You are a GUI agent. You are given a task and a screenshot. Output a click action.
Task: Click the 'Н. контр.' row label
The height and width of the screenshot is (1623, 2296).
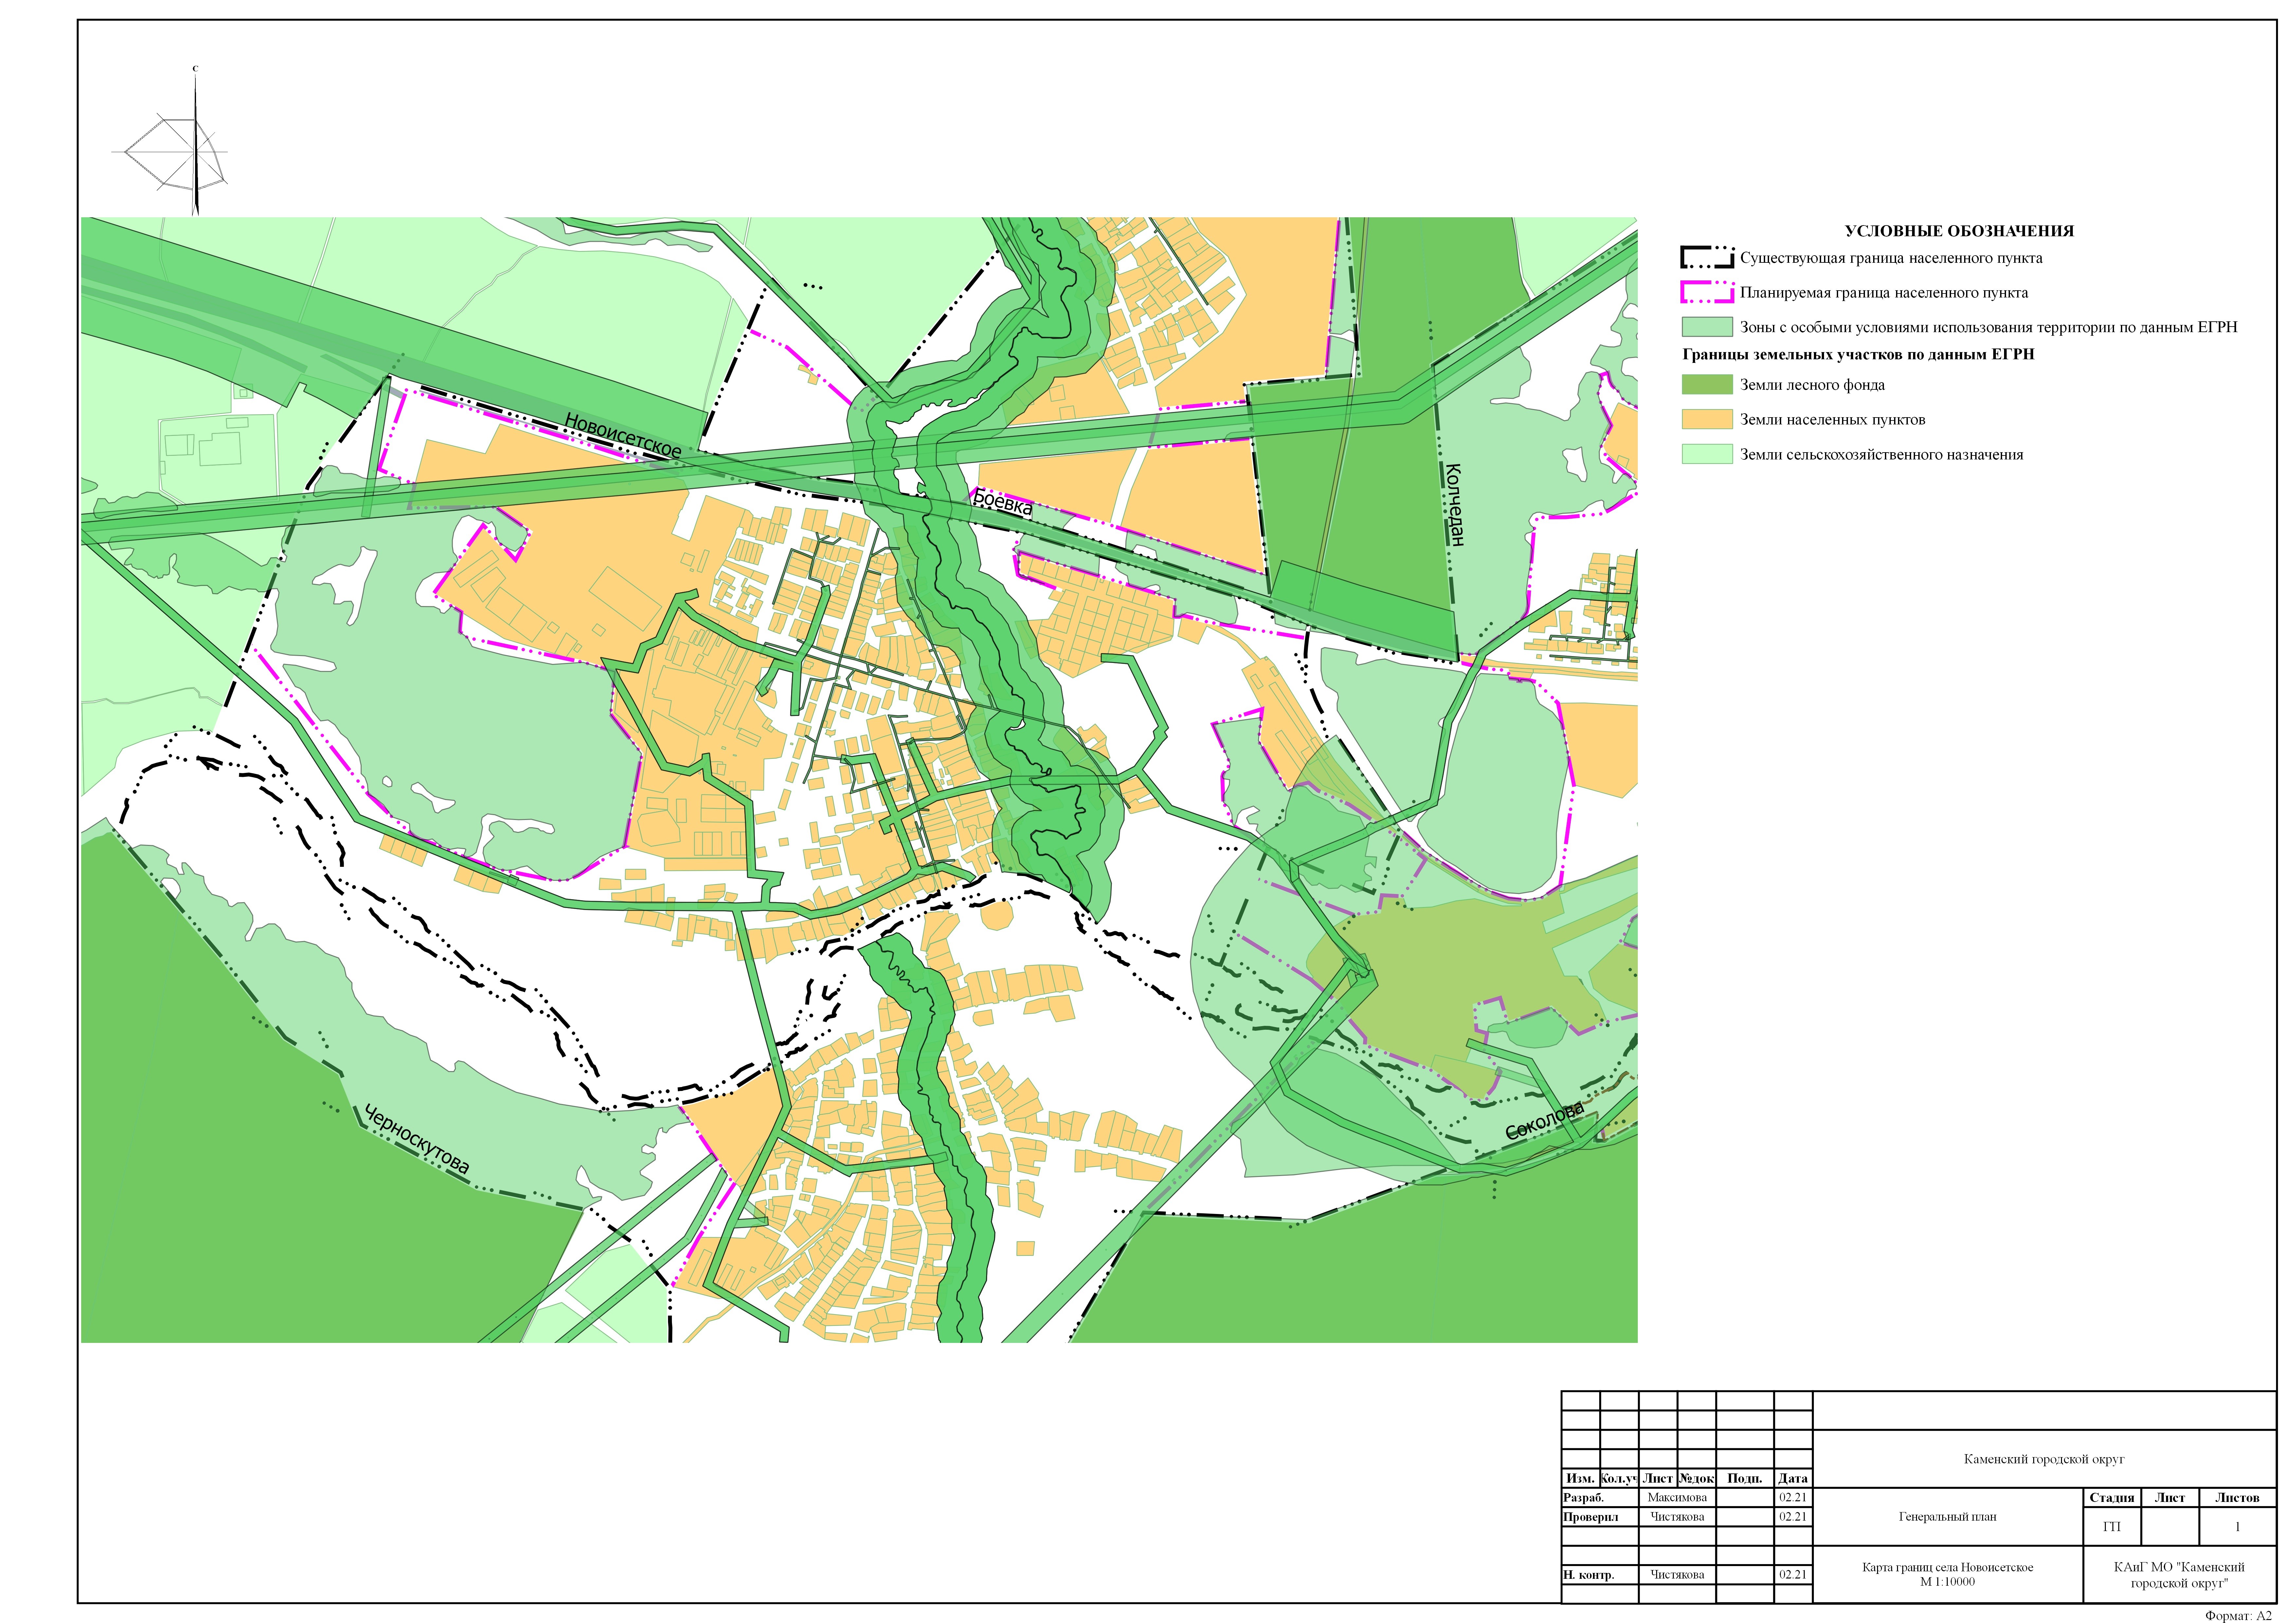coord(1589,1575)
